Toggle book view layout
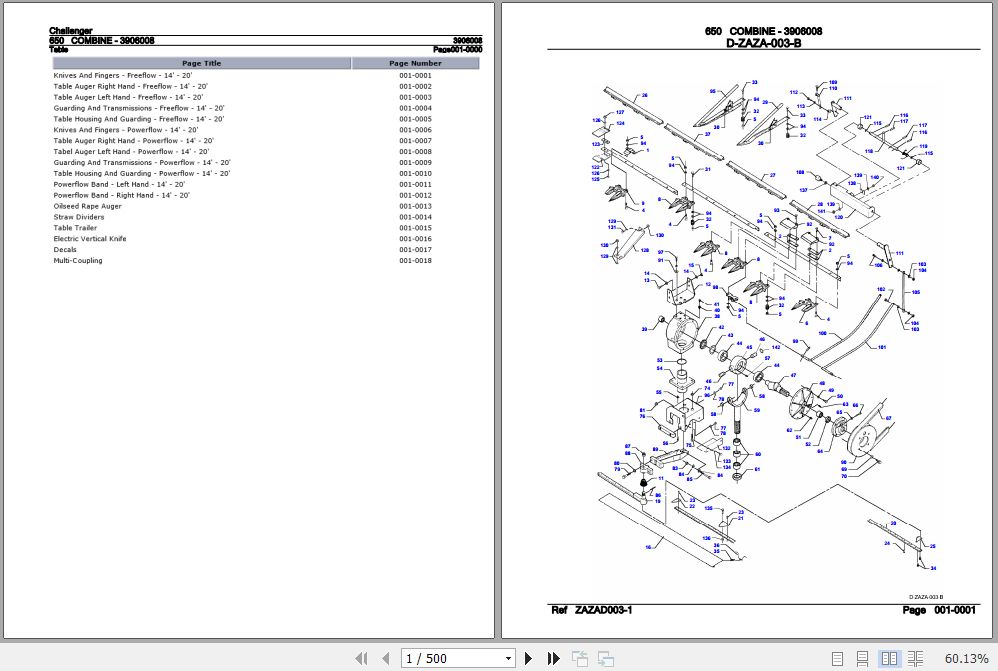Viewport: 998px width, 671px height. [x=915, y=658]
